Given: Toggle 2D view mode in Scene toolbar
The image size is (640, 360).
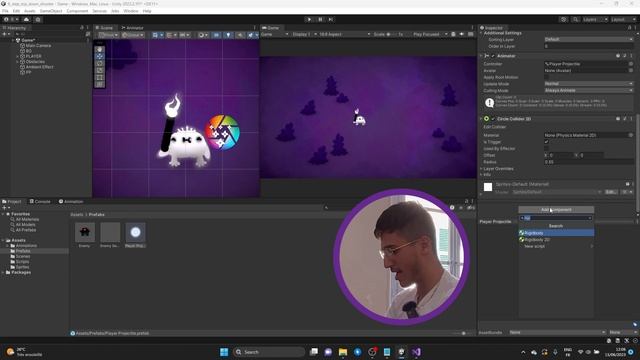Looking at the screenshot, I should [x=216, y=35].
